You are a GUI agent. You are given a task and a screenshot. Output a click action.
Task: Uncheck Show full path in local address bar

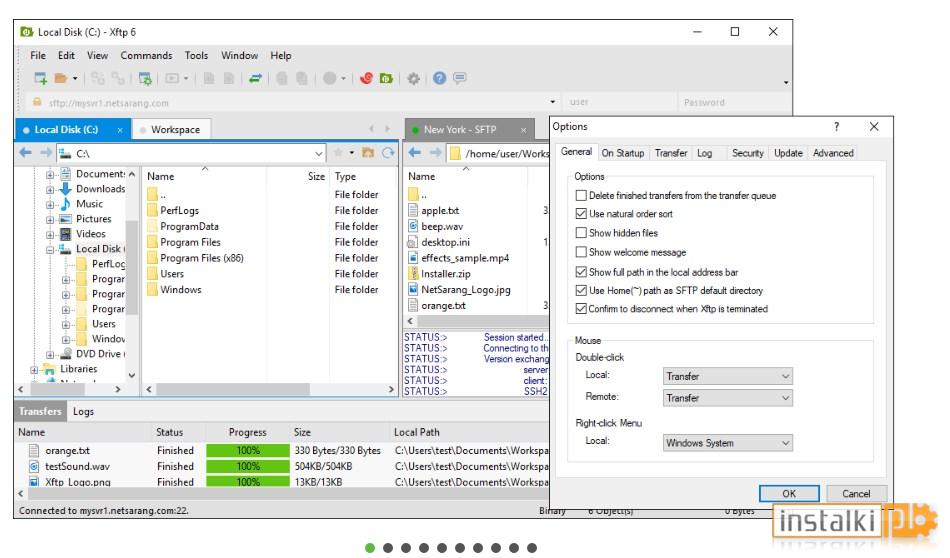(x=581, y=271)
